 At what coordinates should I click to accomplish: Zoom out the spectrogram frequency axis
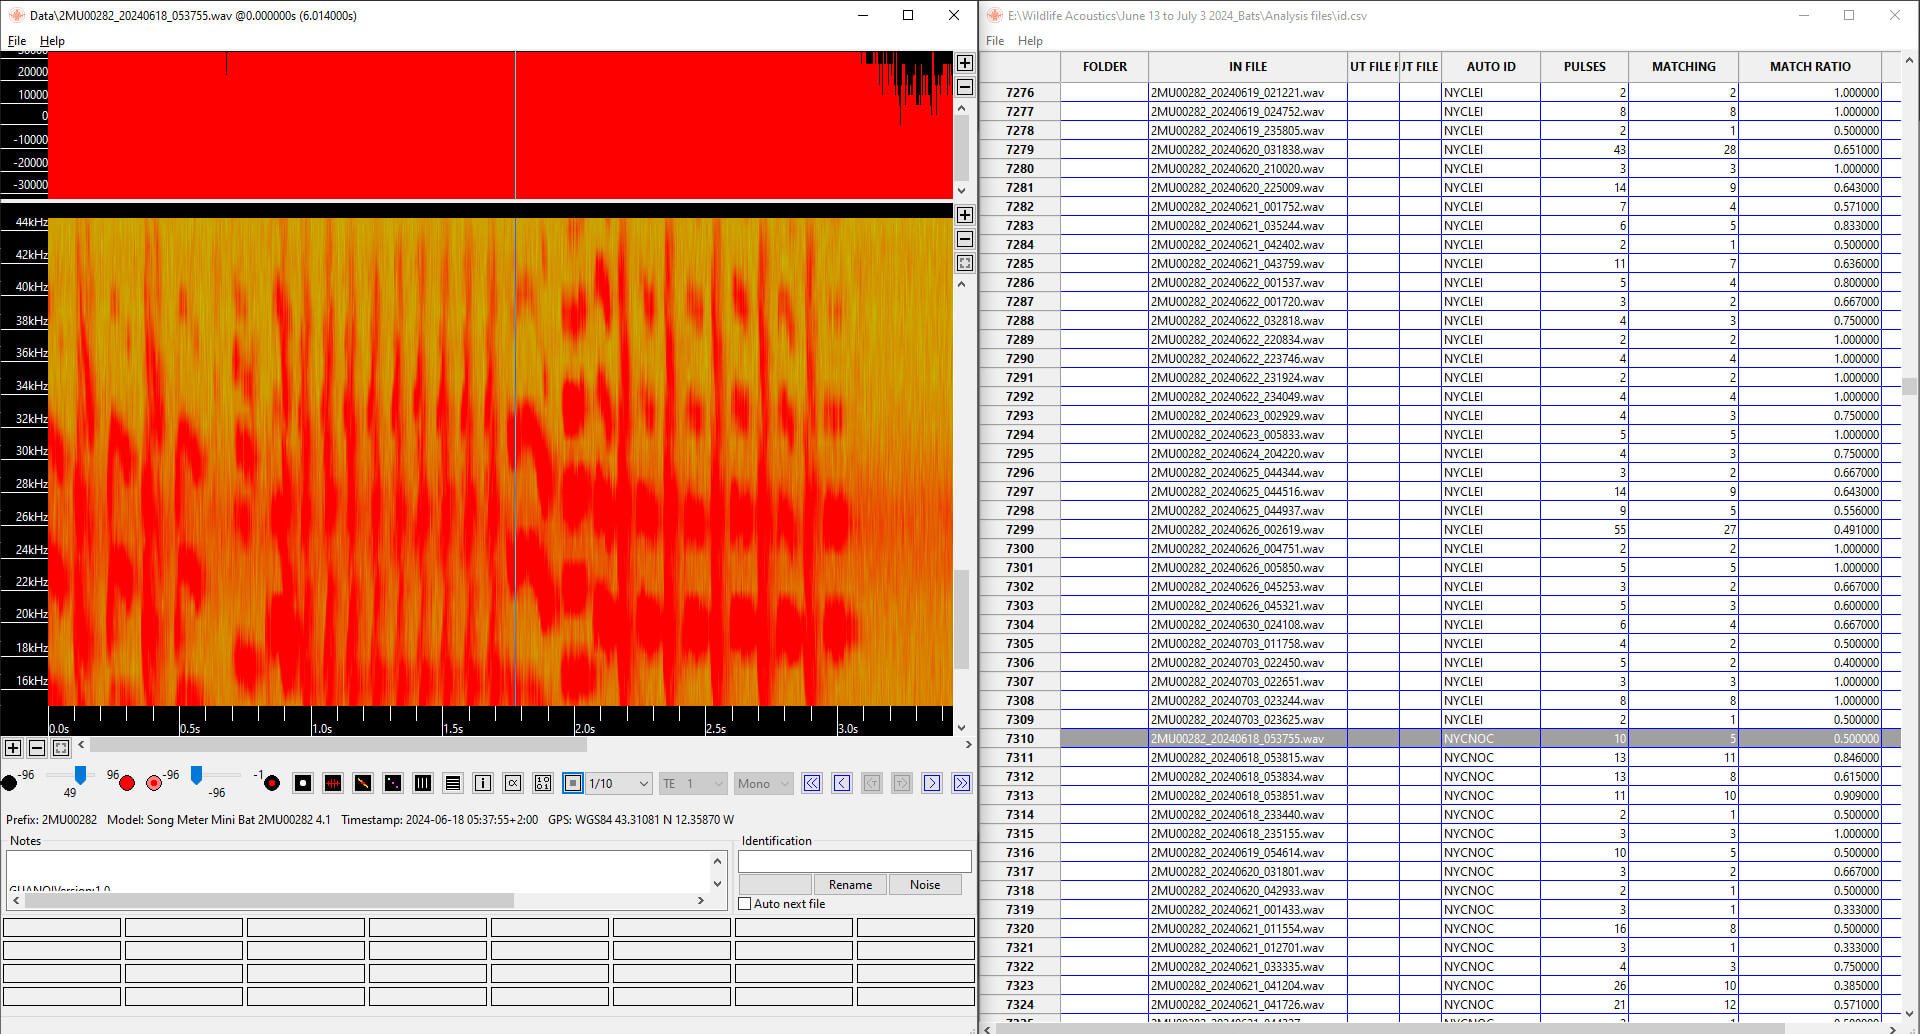(964, 239)
